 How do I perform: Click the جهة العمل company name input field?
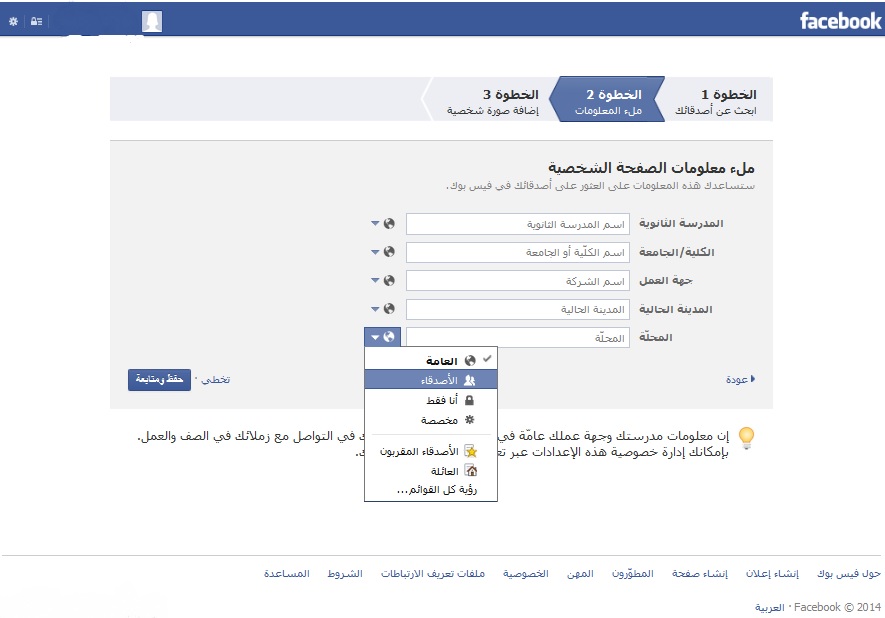click(x=518, y=280)
